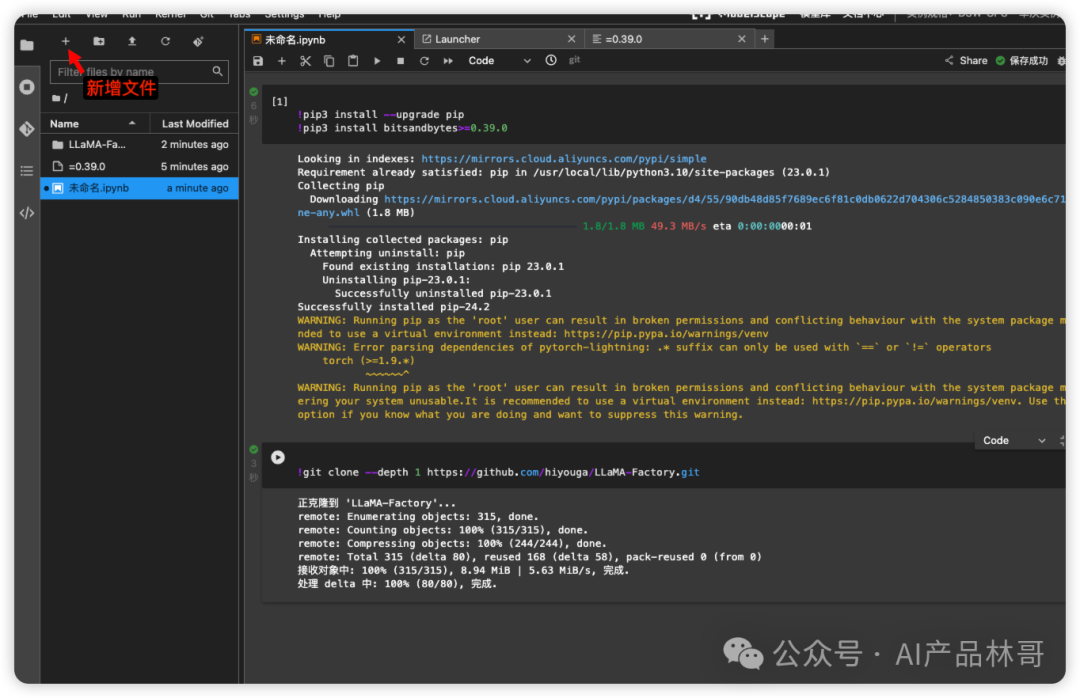Sort files by the Last Modified column

click(195, 123)
